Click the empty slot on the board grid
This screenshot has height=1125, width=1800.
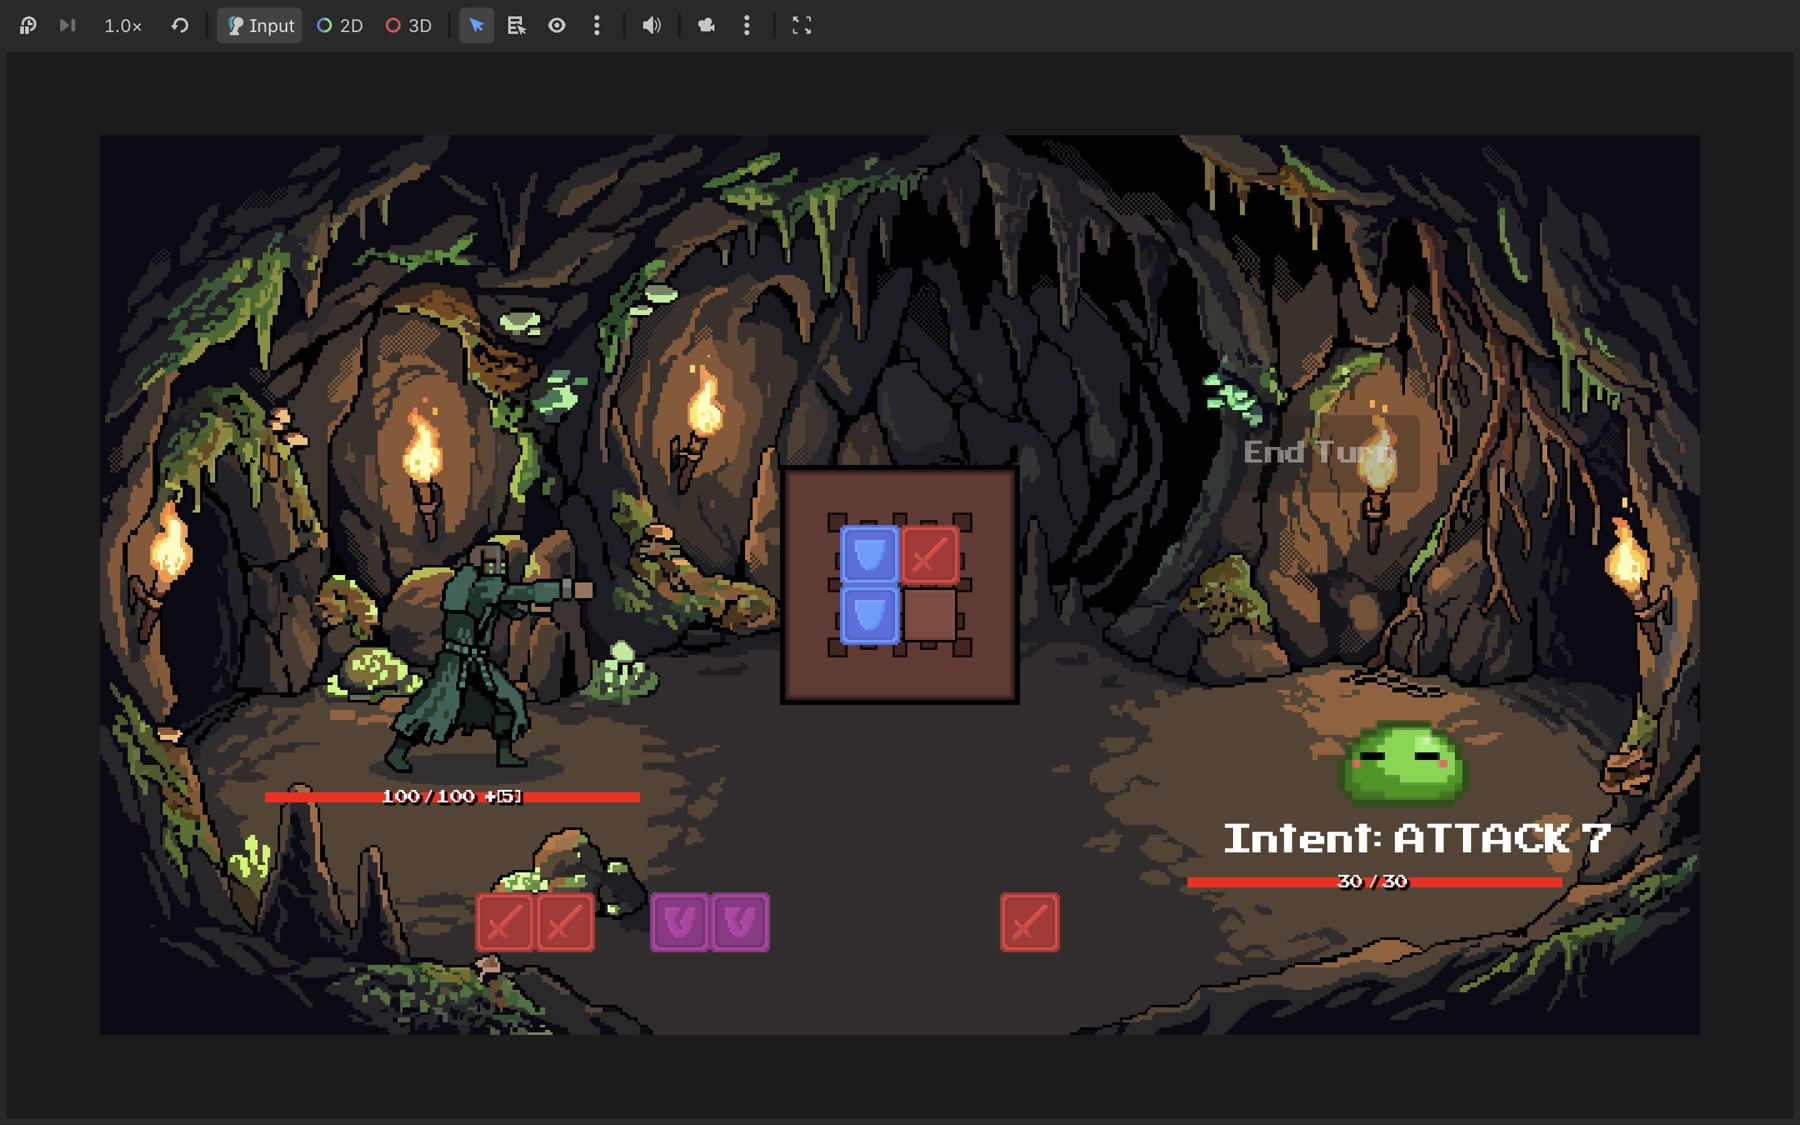coord(930,615)
